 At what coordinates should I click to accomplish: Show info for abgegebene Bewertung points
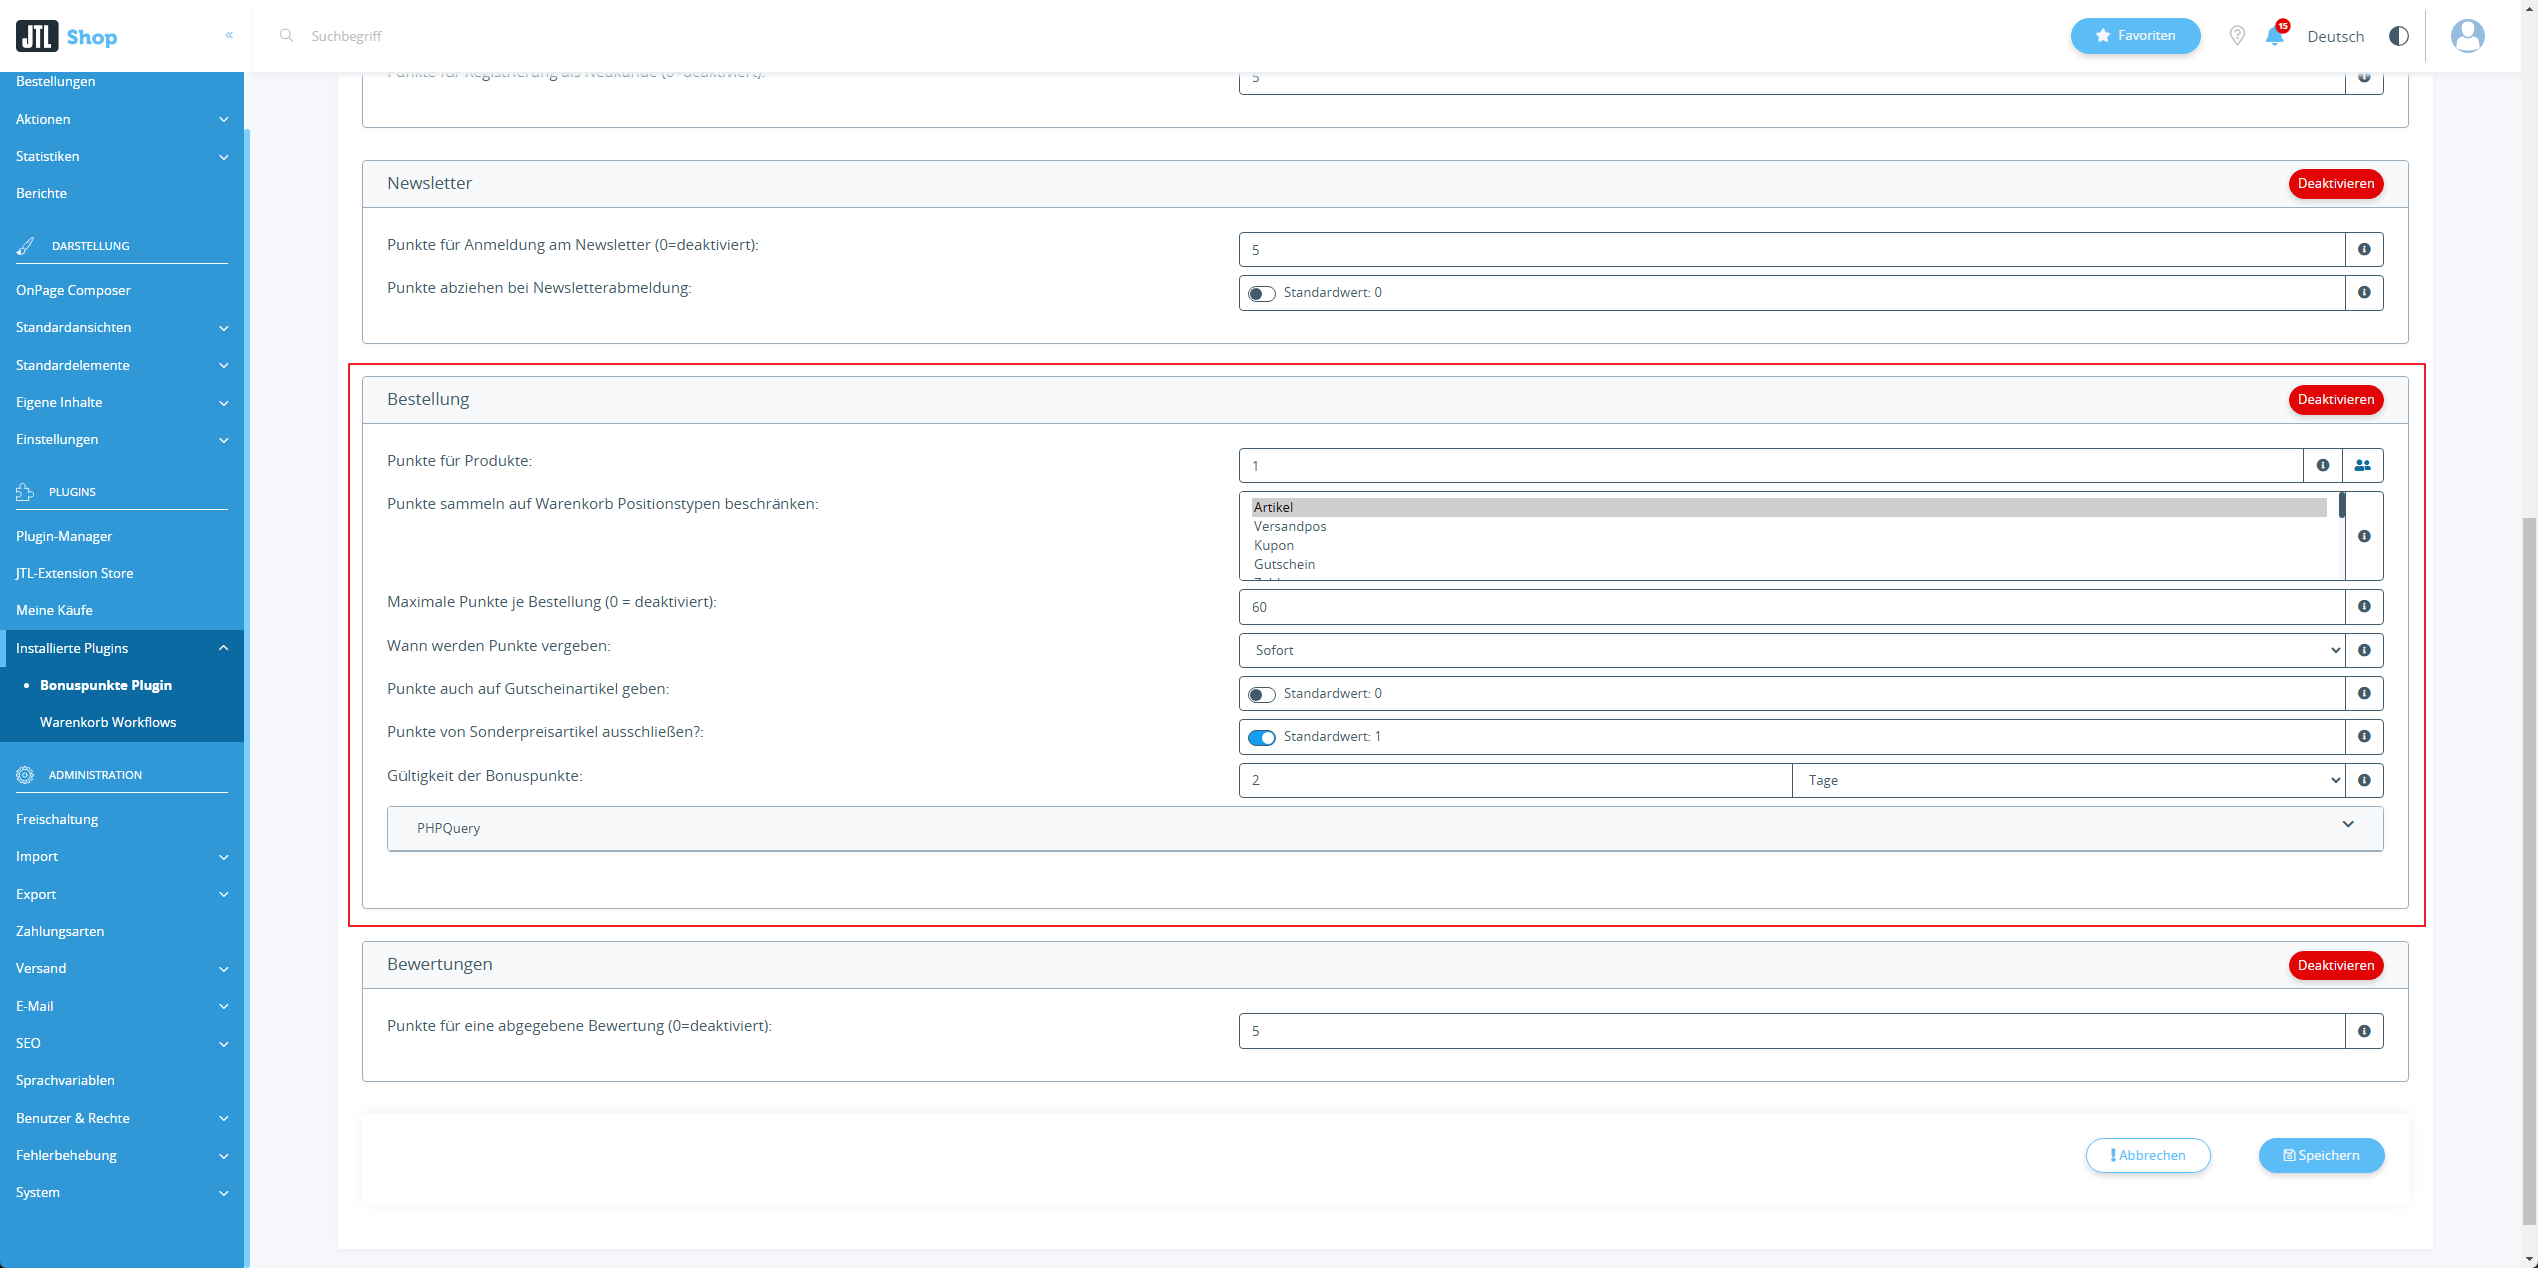[2364, 1031]
